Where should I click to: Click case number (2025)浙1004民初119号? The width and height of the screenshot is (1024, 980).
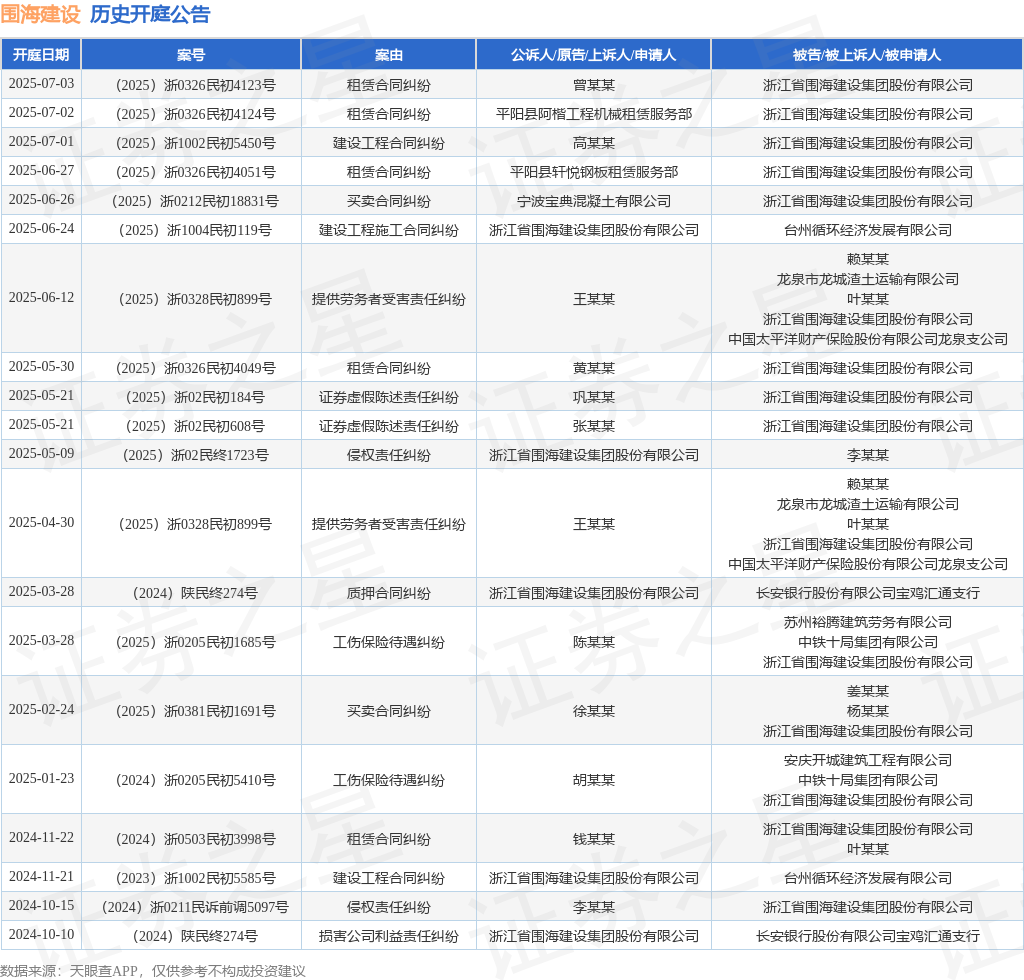point(195,230)
